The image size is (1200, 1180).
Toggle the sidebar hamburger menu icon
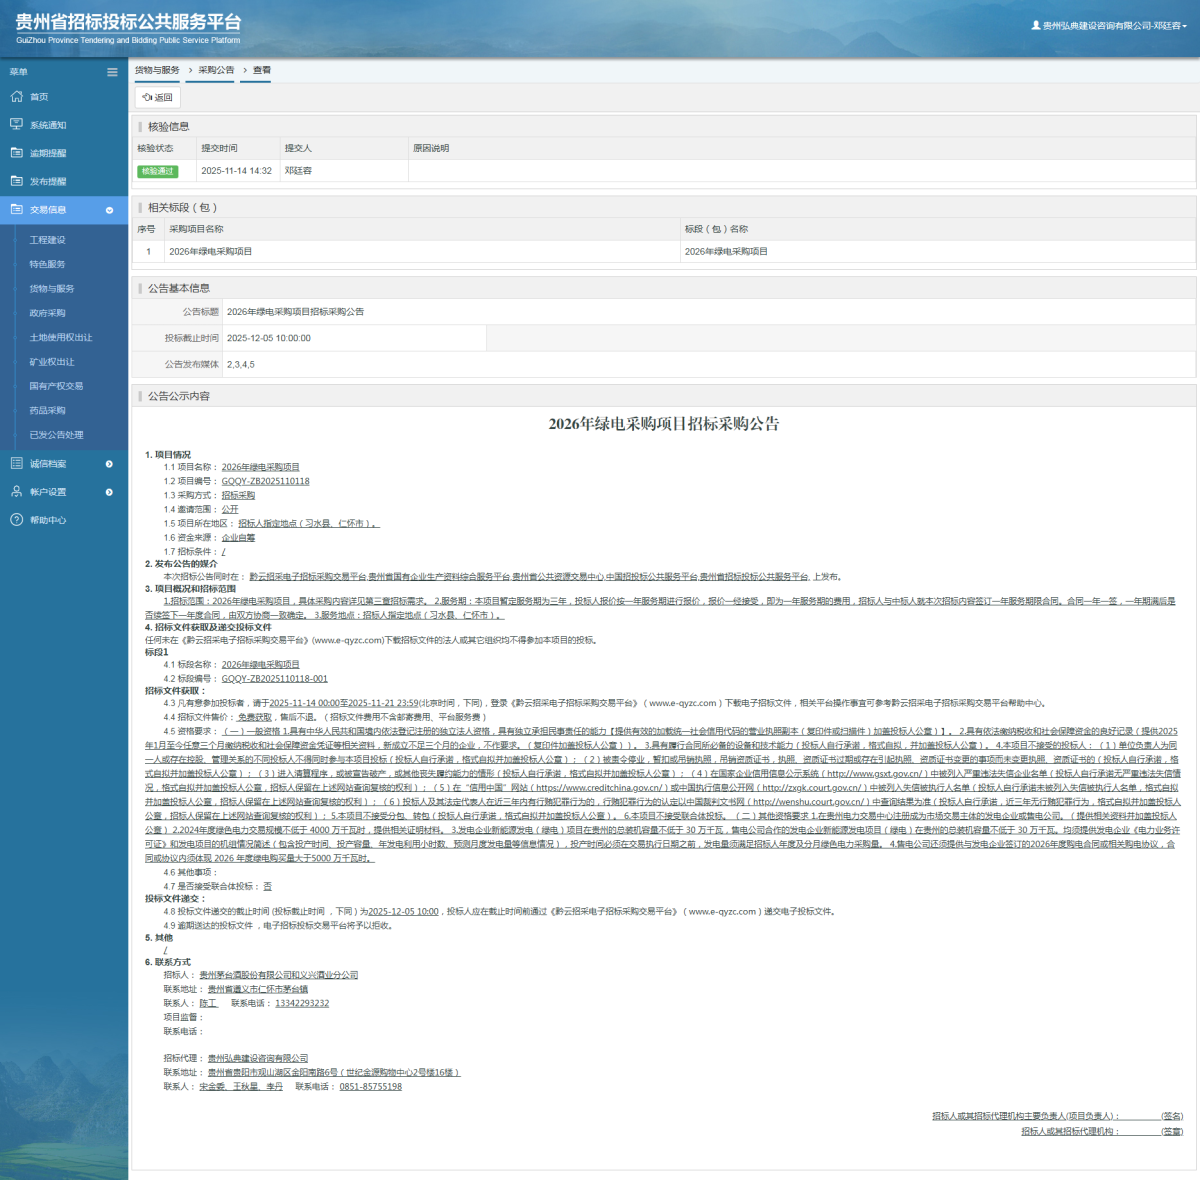pos(112,72)
